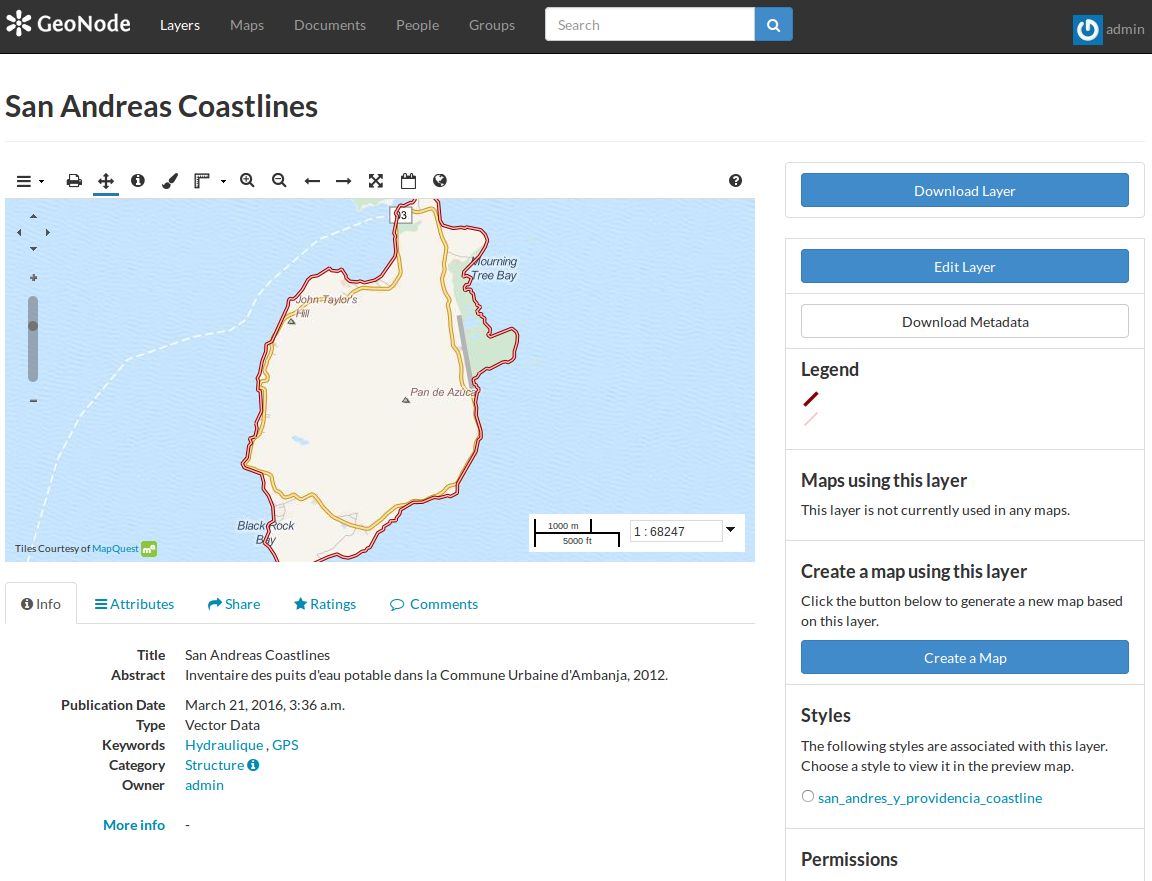Select the san_andres_y_providencia_coastline style radio
Viewport: 1152px width, 881px height.
pyautogui.click(x=807, y=796)
